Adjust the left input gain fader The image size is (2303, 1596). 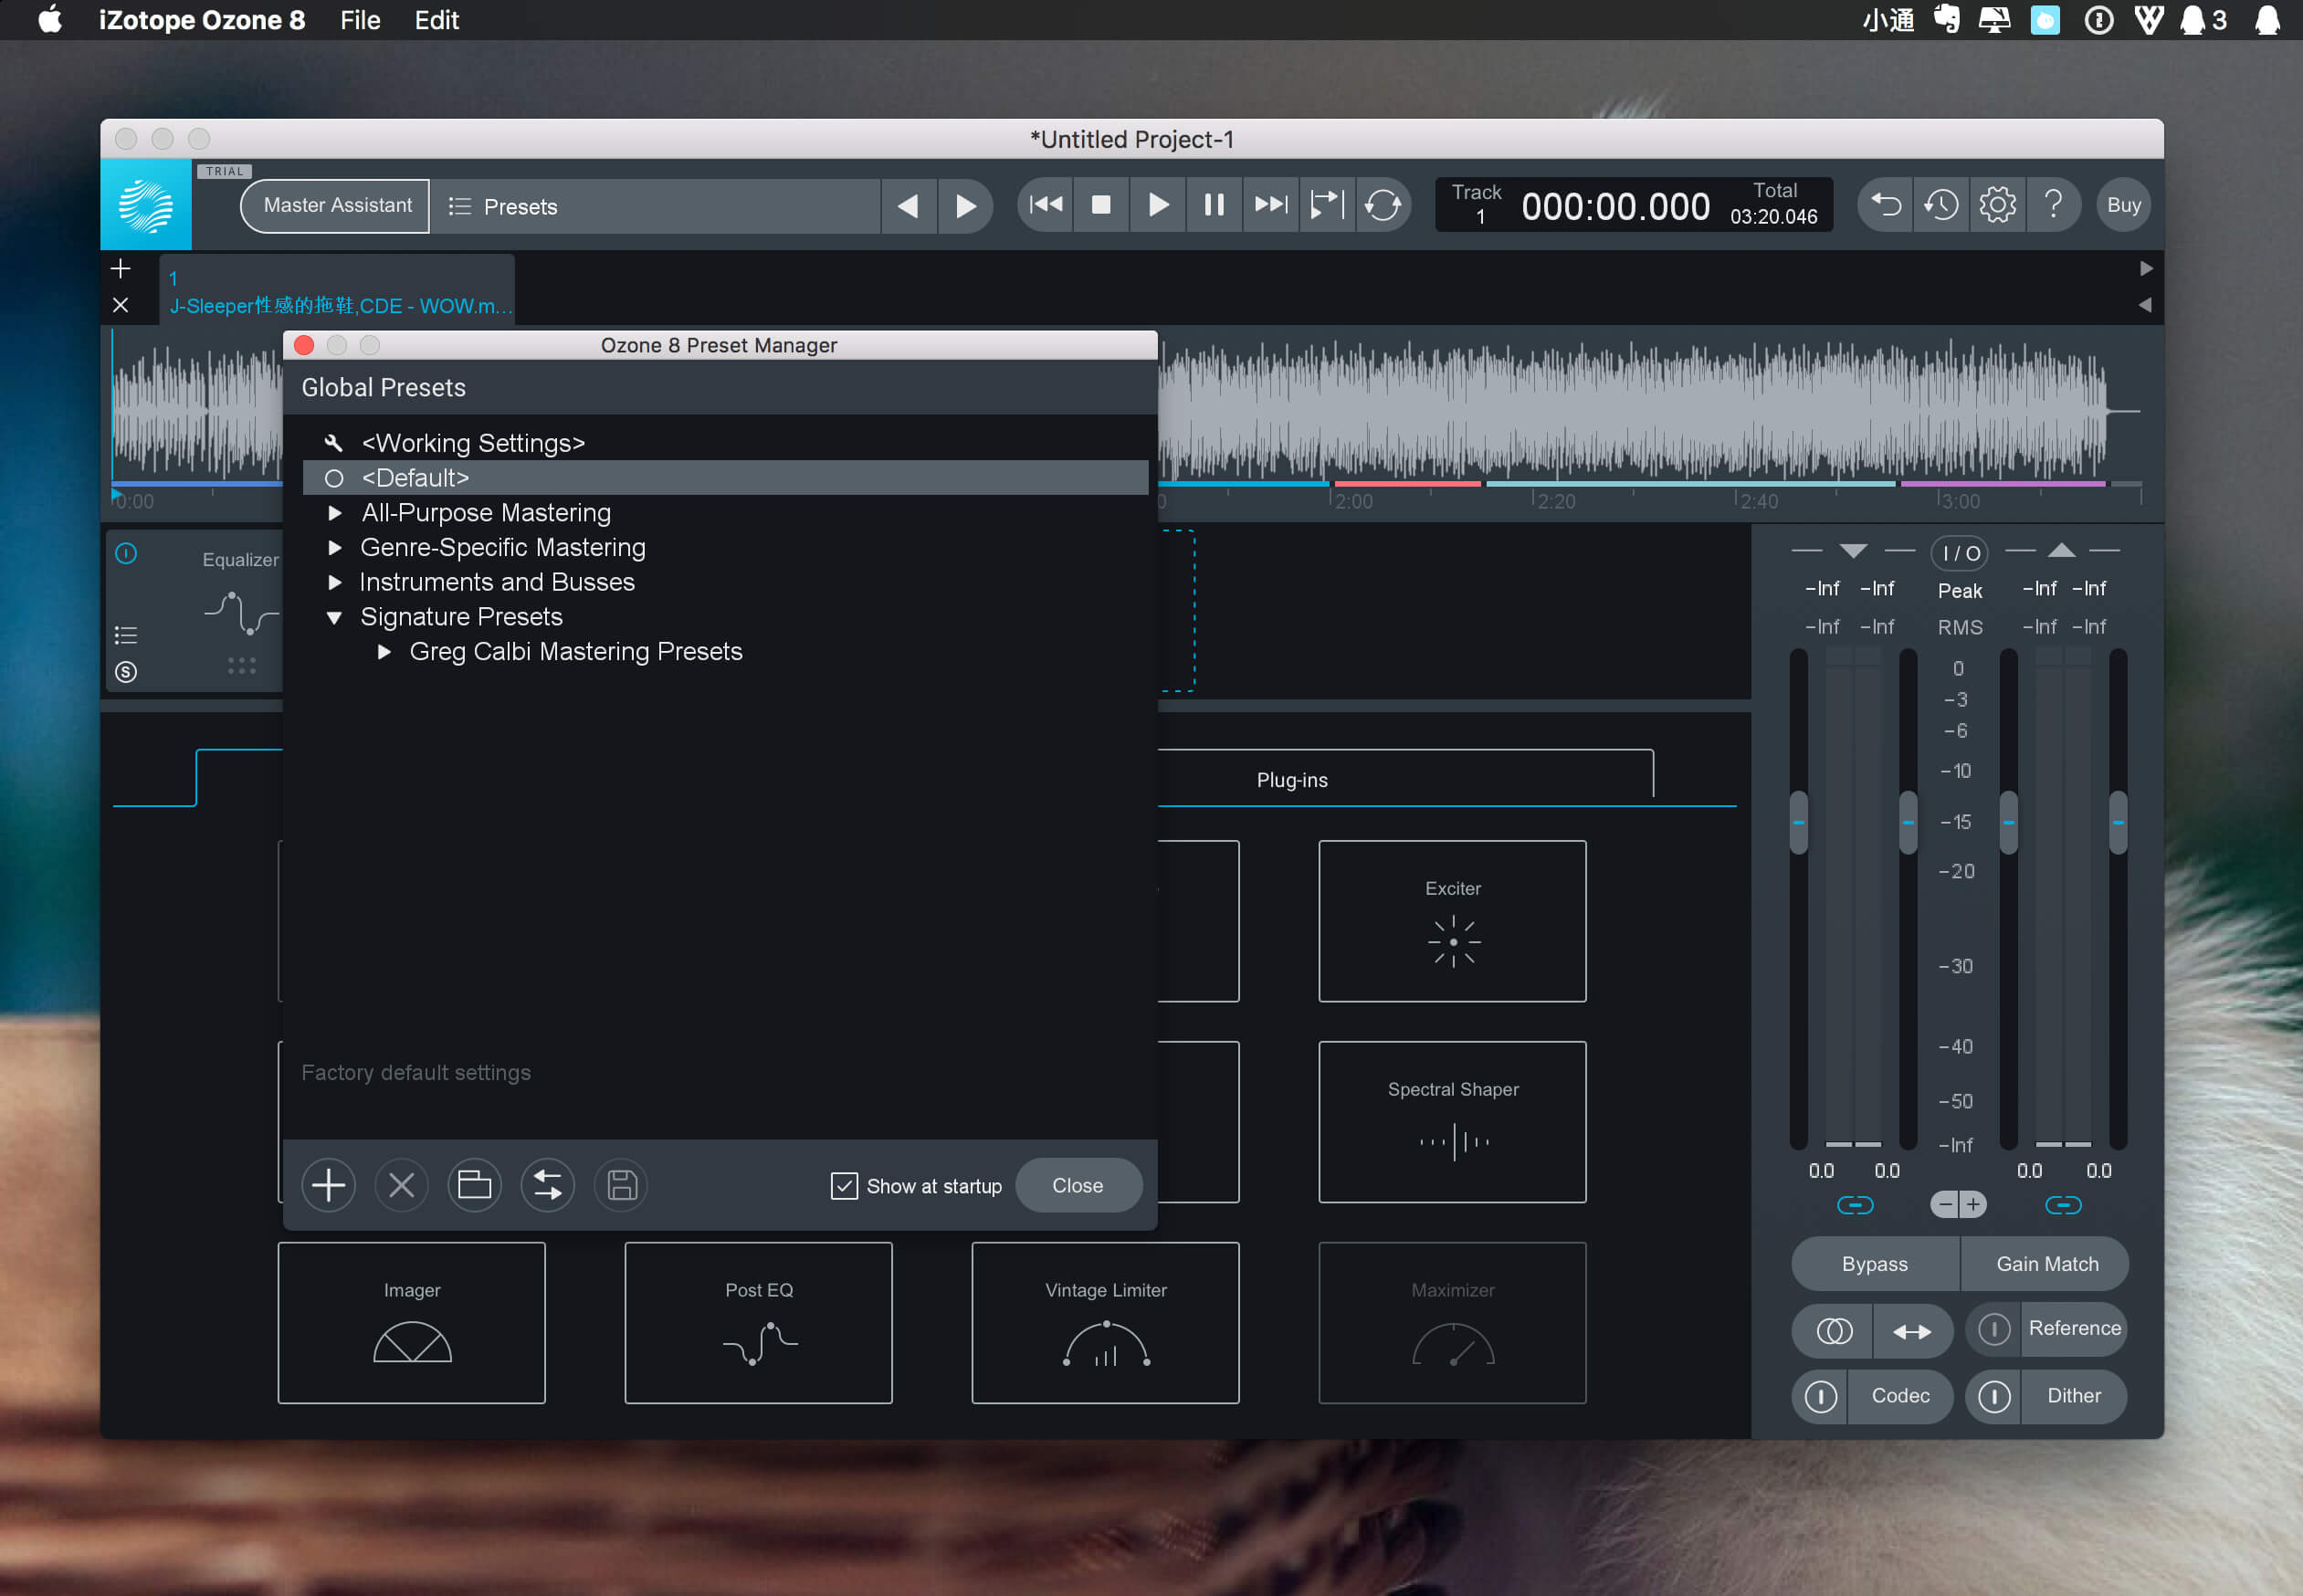pyautogui.click(x=1799, y=823)
